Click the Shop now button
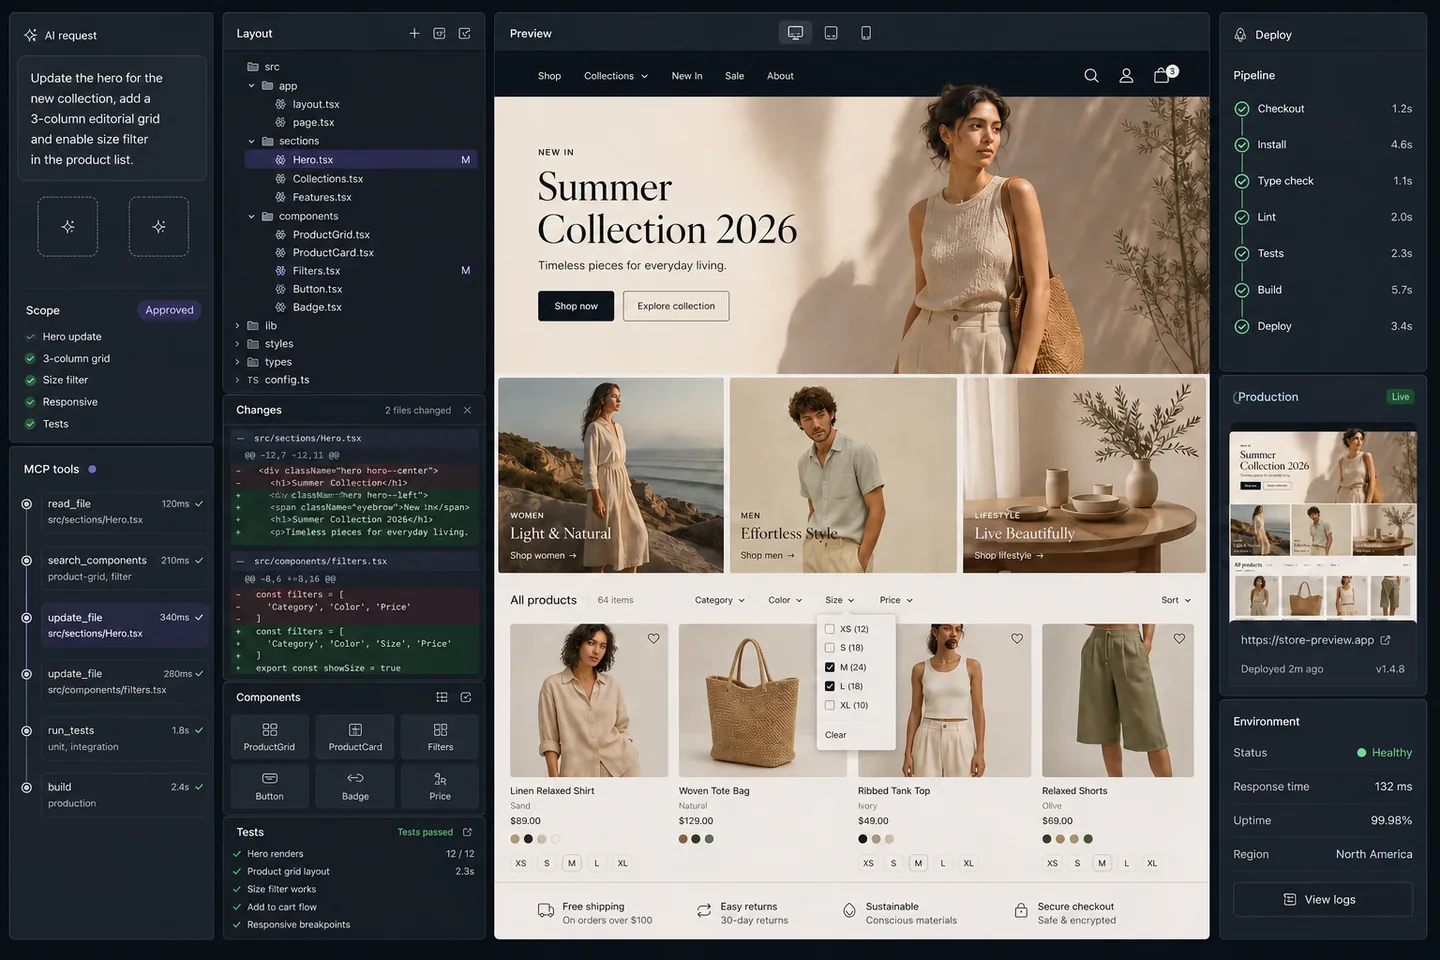The image size is (1440, 960). tap(576, 306)
